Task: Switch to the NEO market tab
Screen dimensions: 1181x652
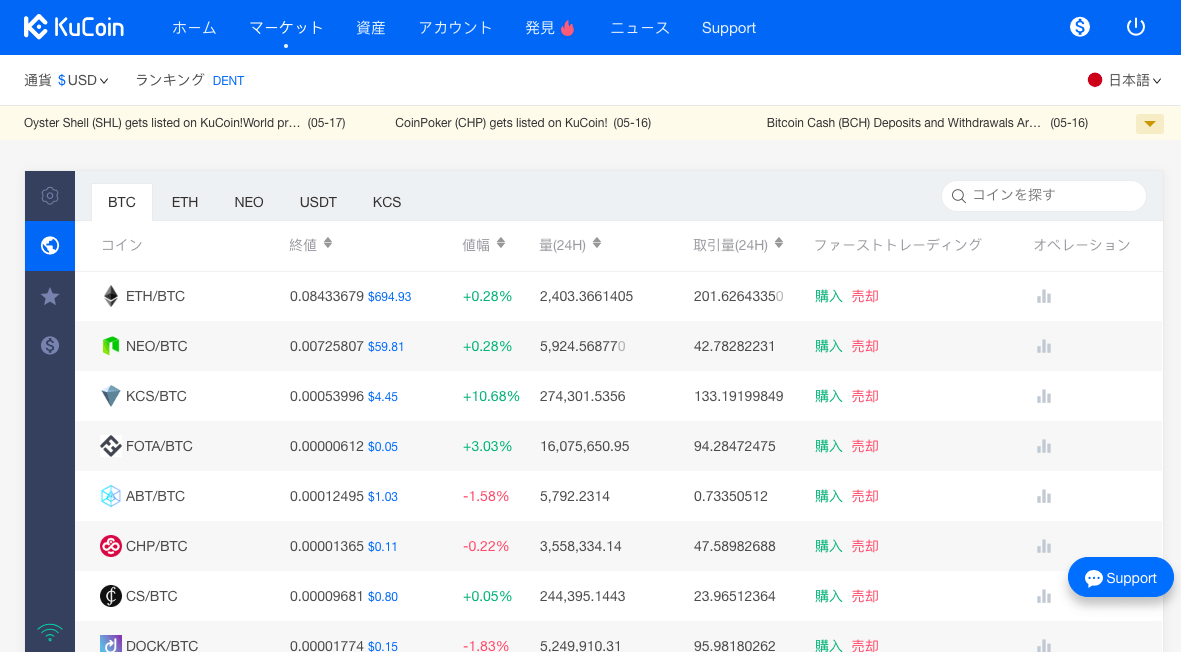Action: 249,203
